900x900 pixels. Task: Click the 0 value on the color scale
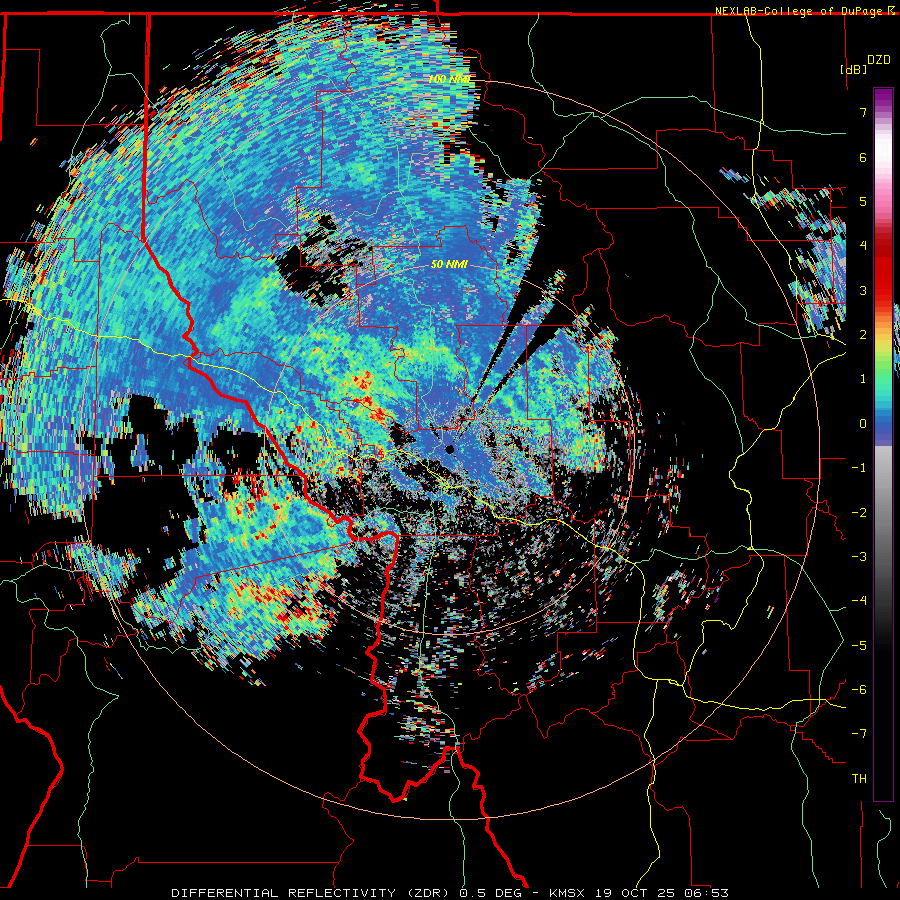tap(863, 424)
